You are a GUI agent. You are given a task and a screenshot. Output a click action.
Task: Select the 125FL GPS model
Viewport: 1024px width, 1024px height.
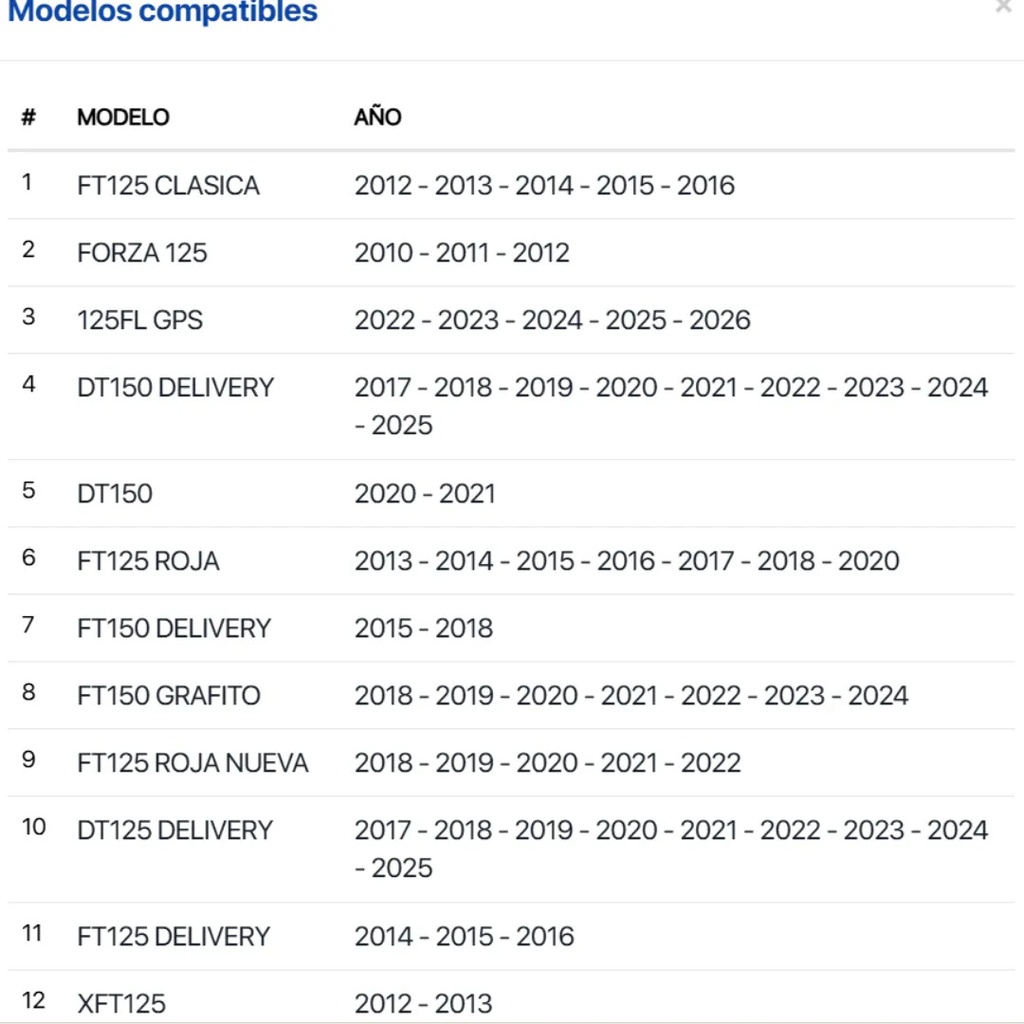140,320
